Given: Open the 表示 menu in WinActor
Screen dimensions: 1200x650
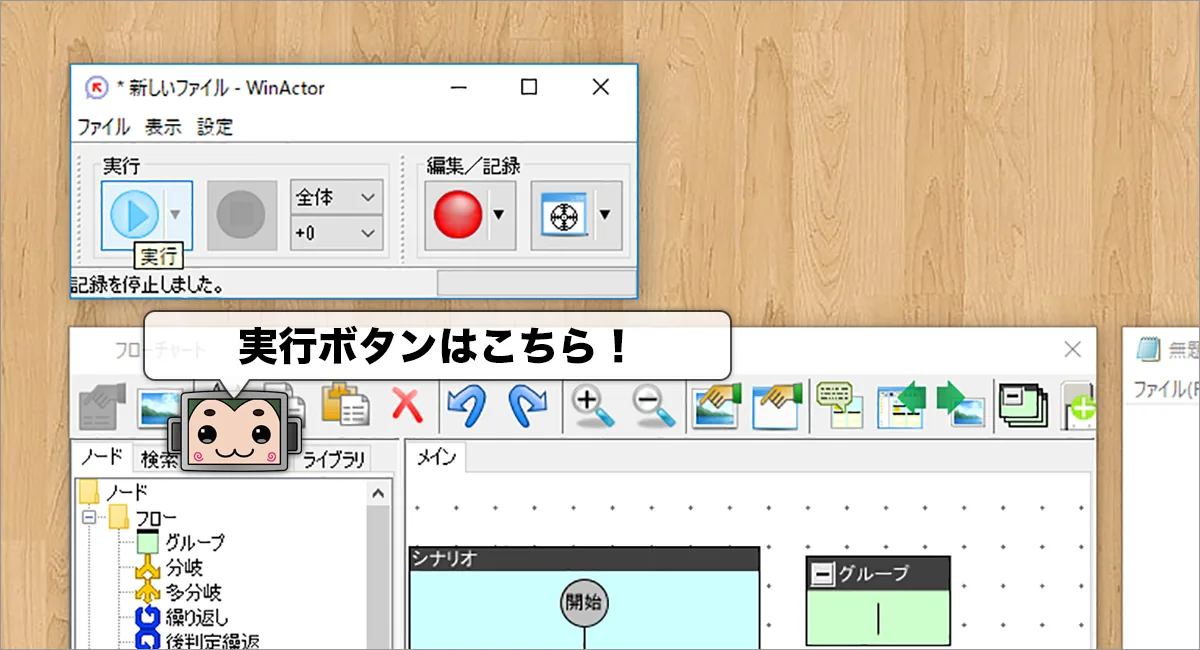Looking at the screenshot, I should point(163,127).
